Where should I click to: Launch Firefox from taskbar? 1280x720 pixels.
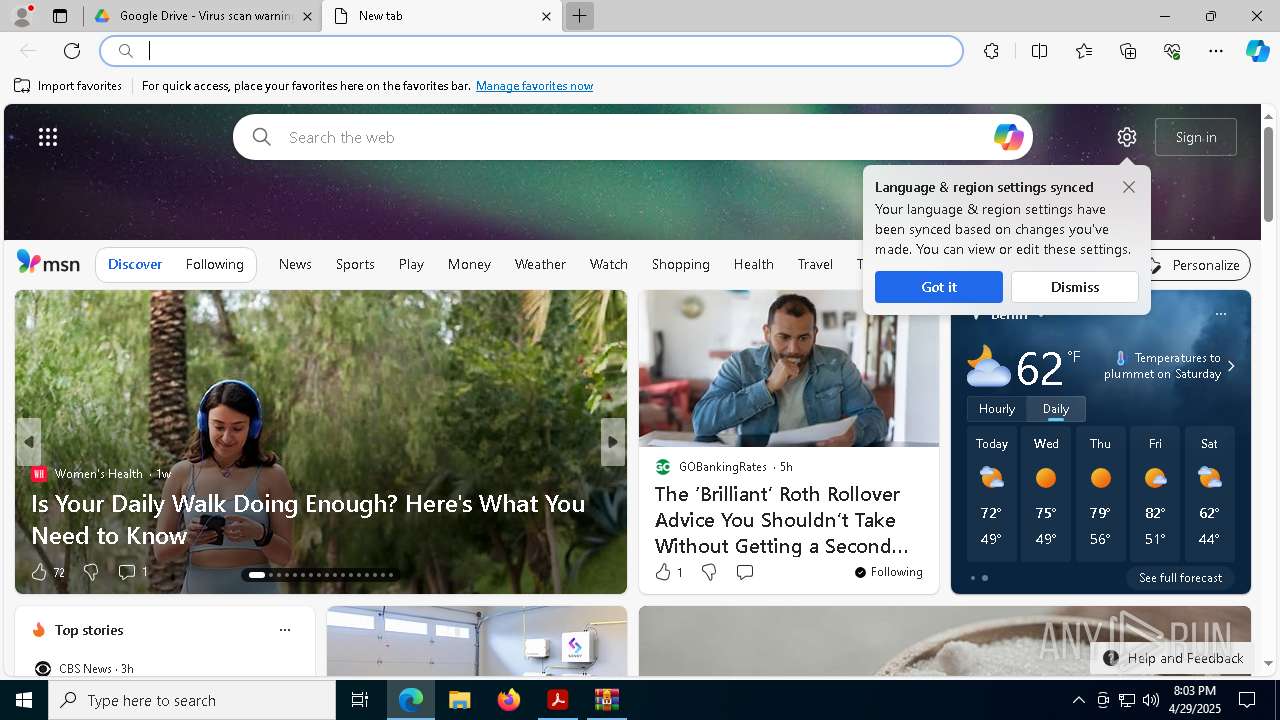tap(509, 700)
